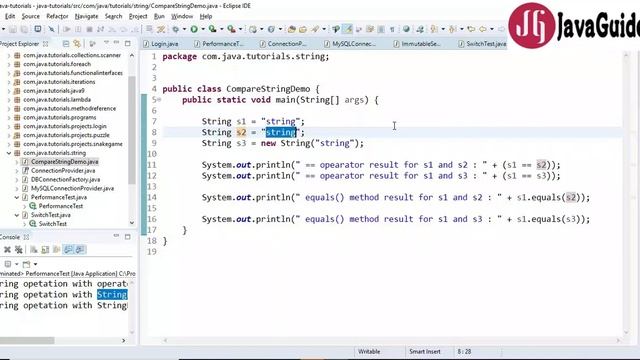Select MySQLConnectionProvider.java in tree

click(72, 189)
